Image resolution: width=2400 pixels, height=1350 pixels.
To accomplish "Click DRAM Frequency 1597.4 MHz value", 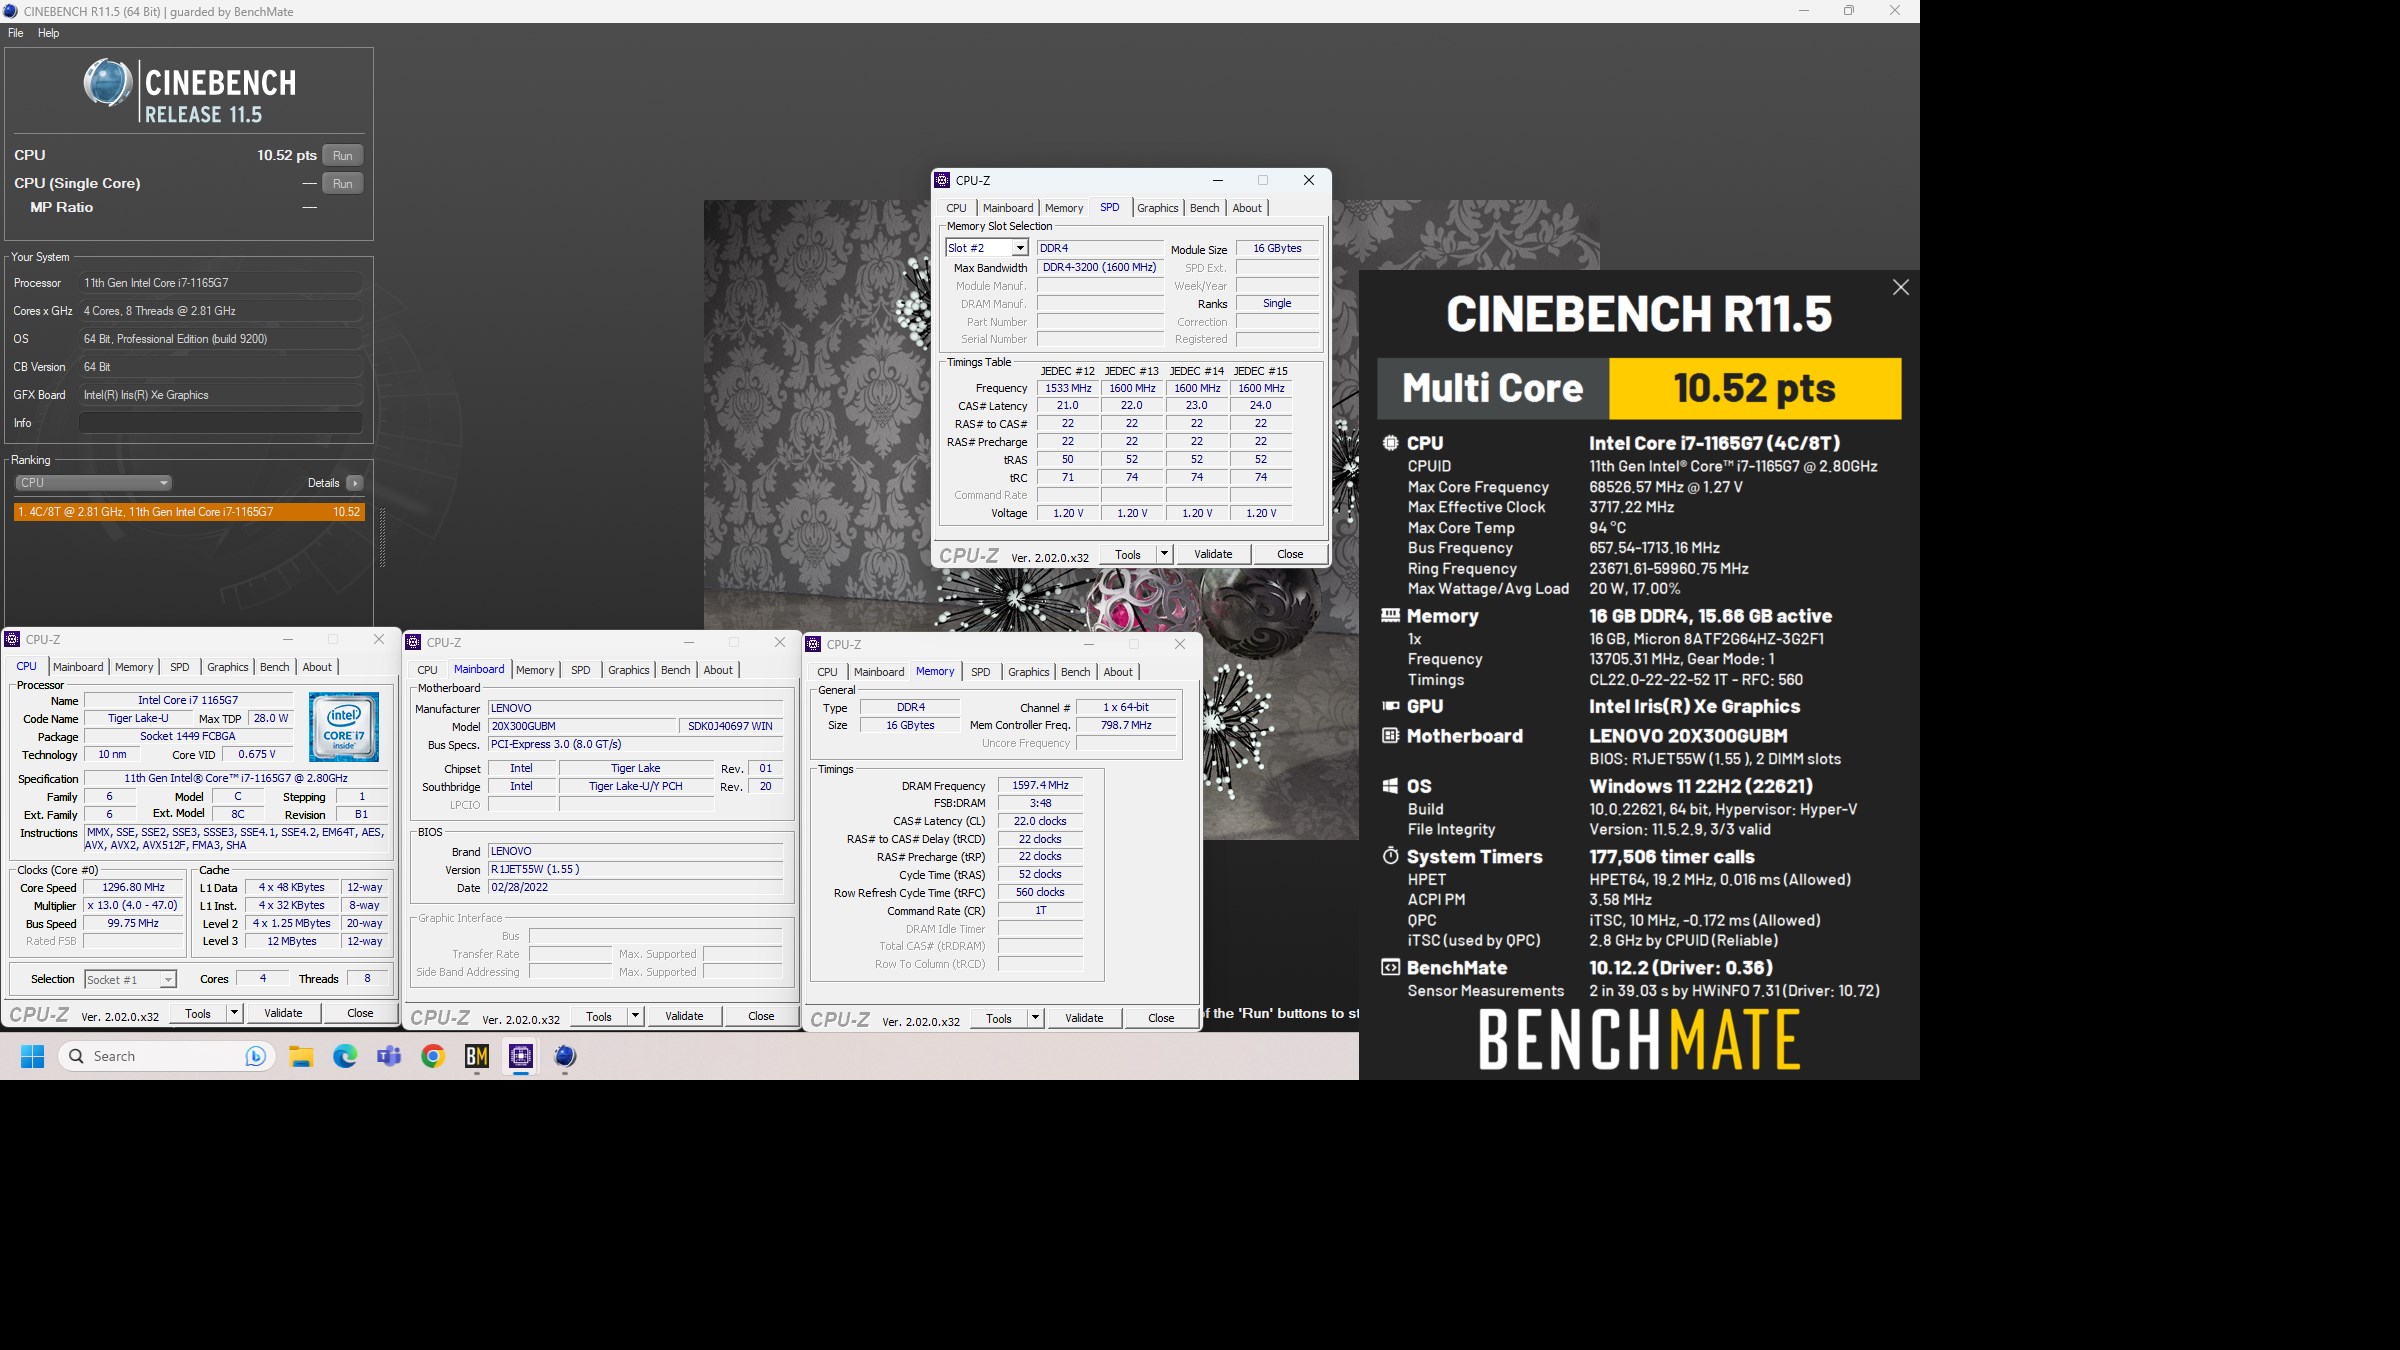I will click(1040, 785).
